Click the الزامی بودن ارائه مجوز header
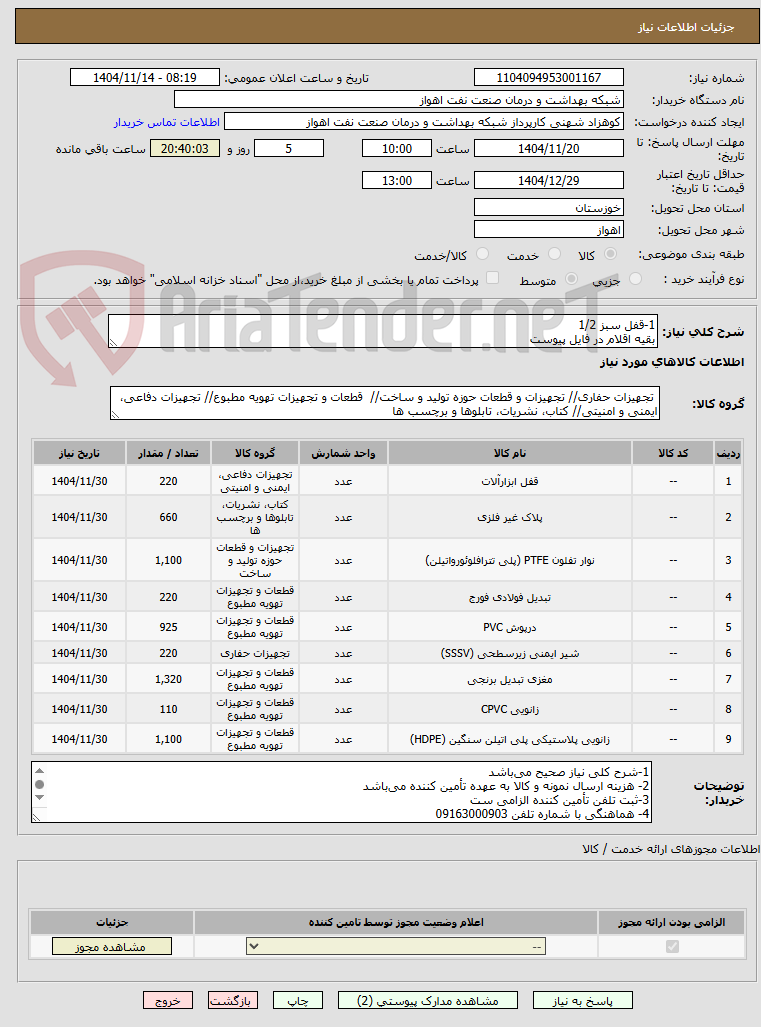 [671, 922]
